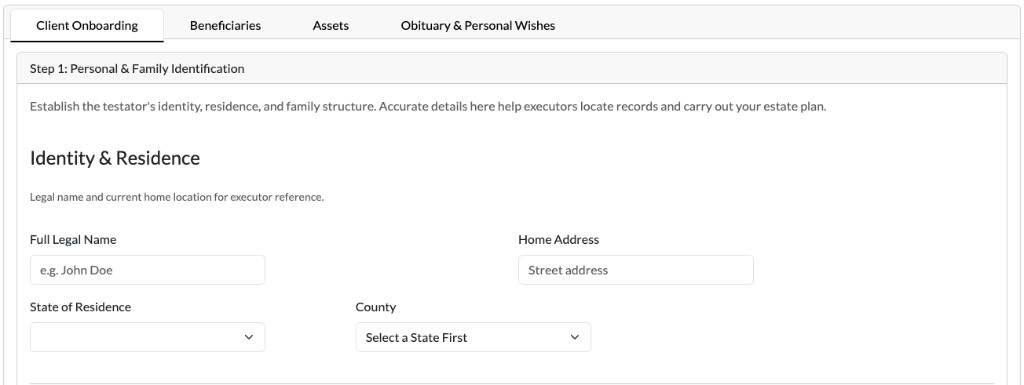Click the State of Residence chevron arrow

(x=249, y=337)
